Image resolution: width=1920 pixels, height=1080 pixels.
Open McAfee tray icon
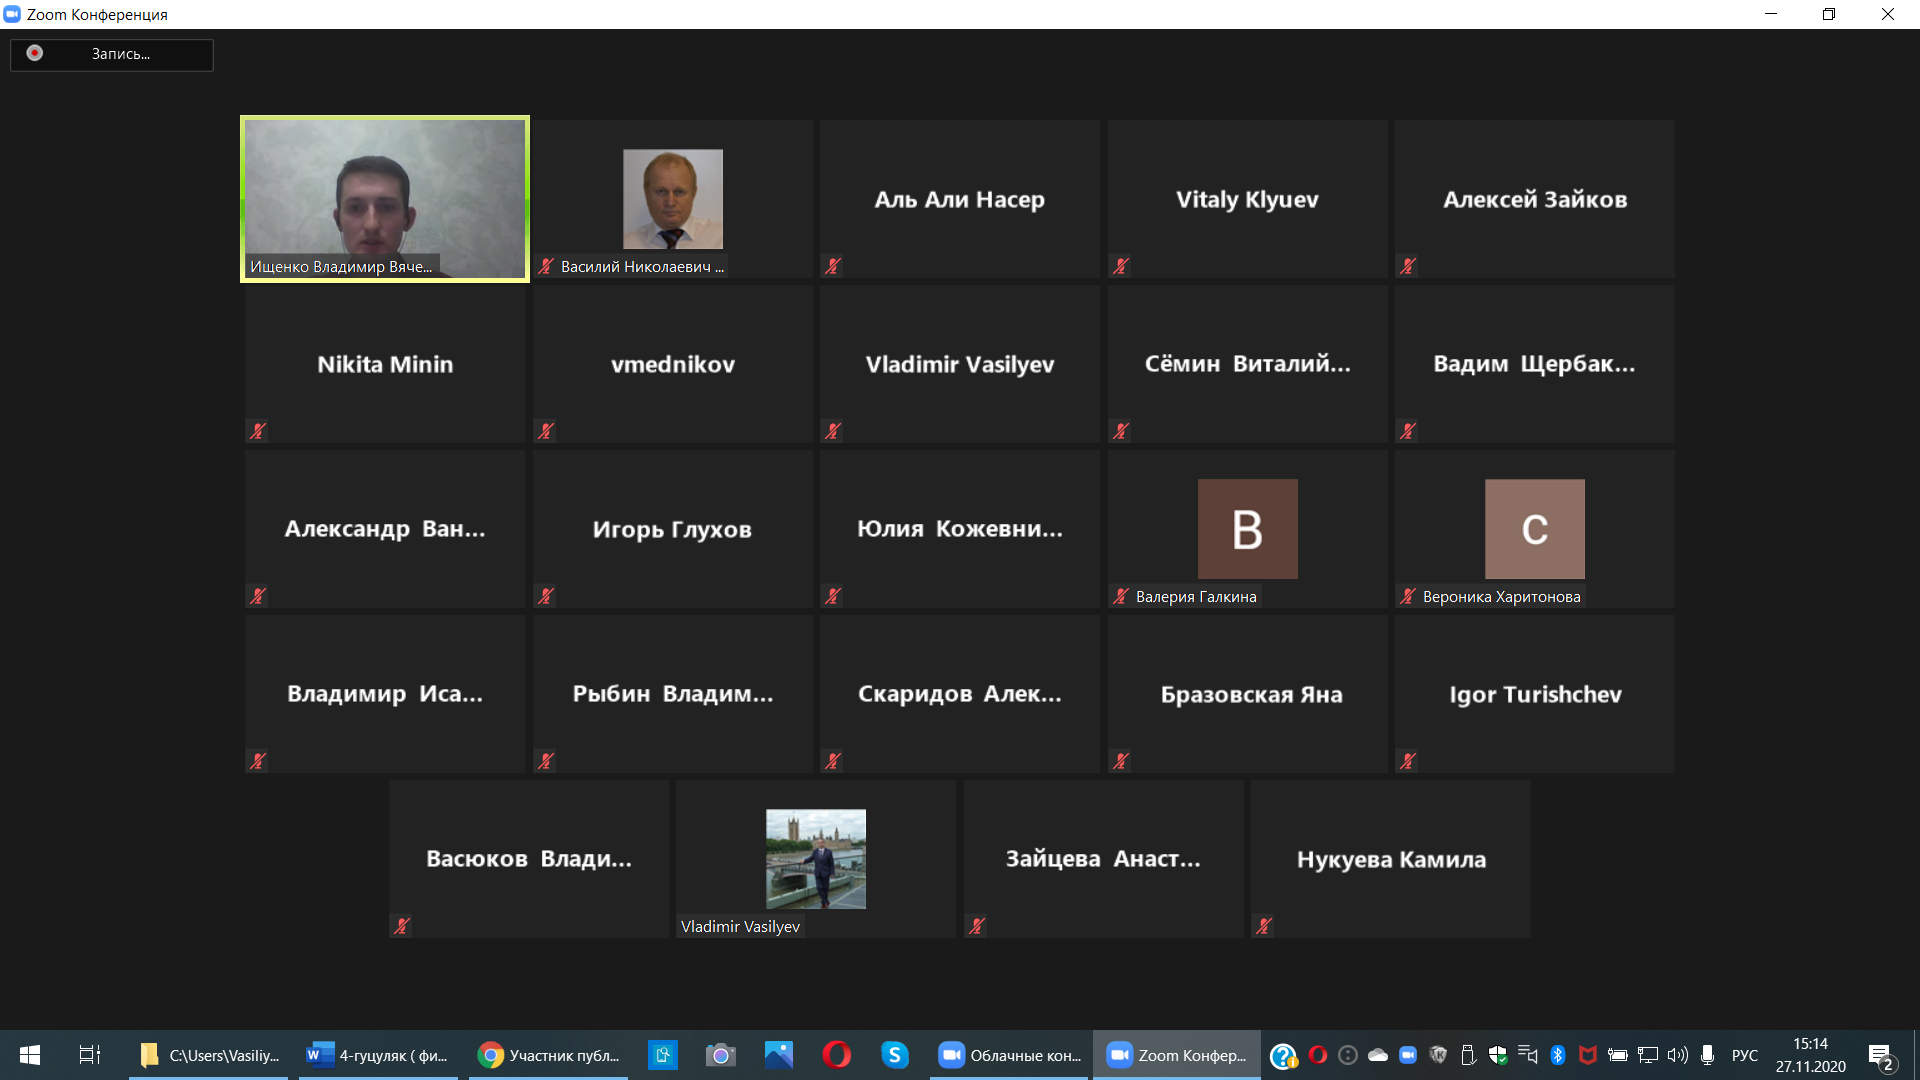[1587, 1055]
